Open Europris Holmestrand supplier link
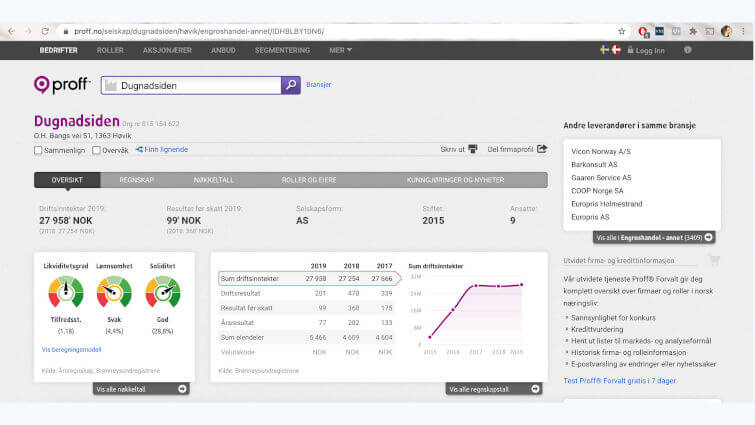 [x=607, y=204]
